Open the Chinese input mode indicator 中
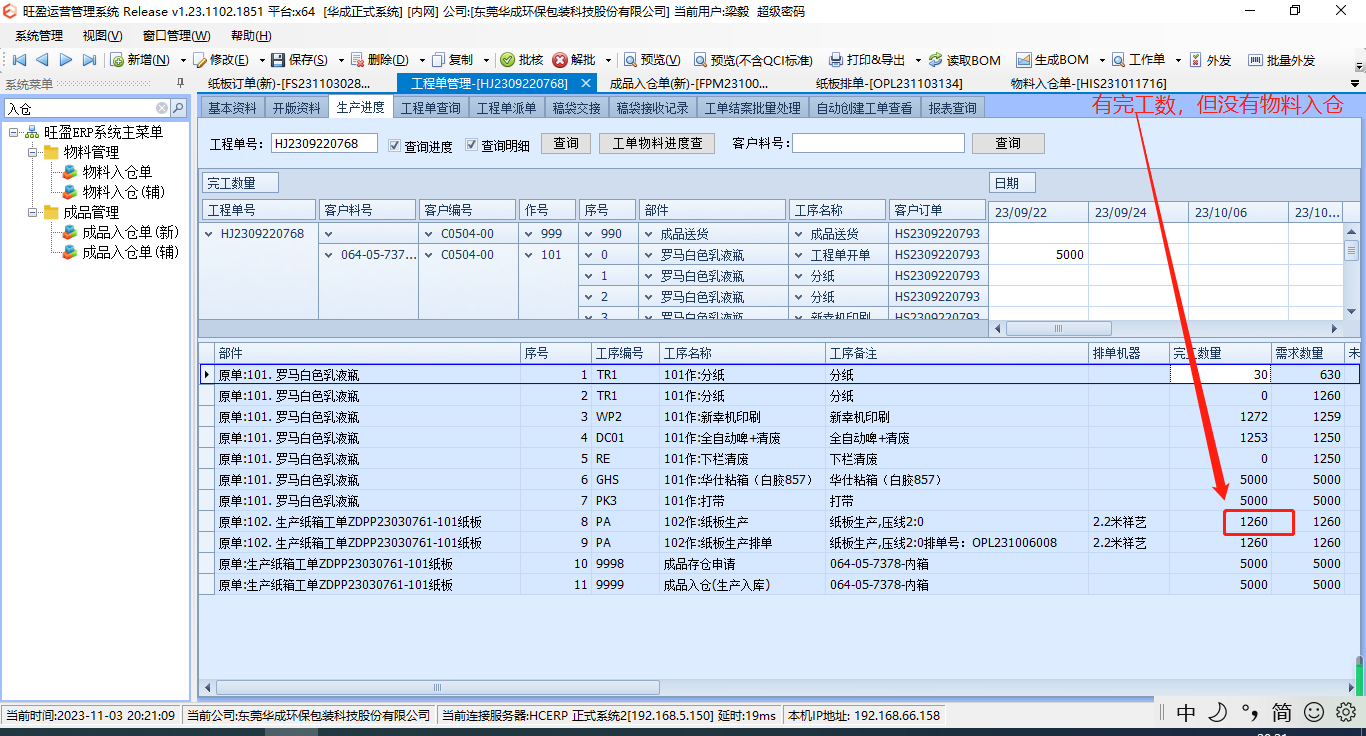This screenshot has height=736, width=1366. tap(1186, 712)
